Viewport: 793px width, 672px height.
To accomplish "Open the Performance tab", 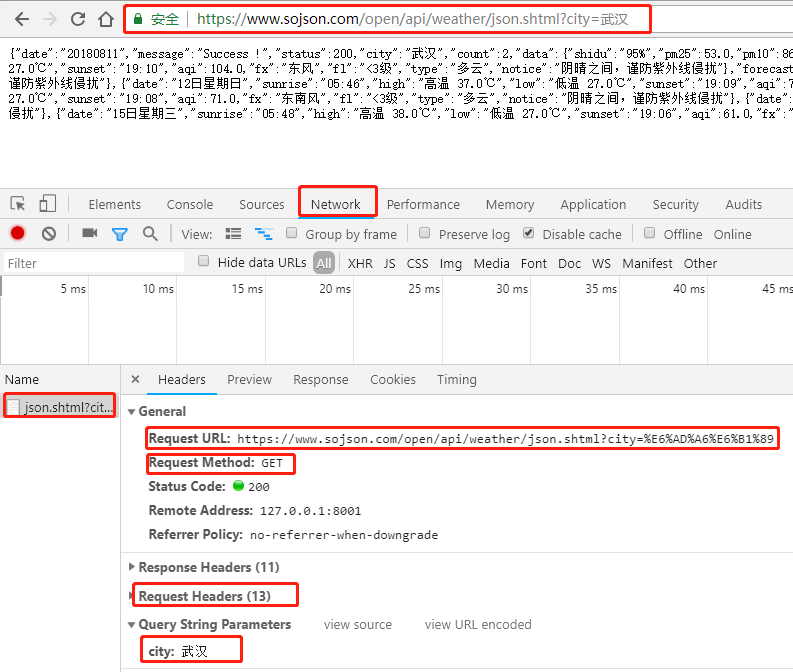I will (x=423, y=204).
